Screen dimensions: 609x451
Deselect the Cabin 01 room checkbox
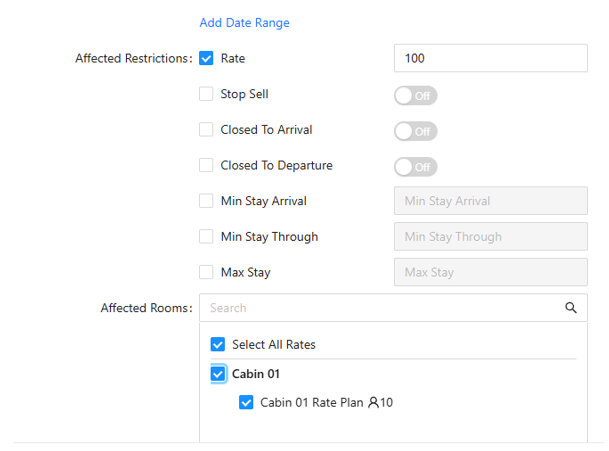tap(218, 374)
